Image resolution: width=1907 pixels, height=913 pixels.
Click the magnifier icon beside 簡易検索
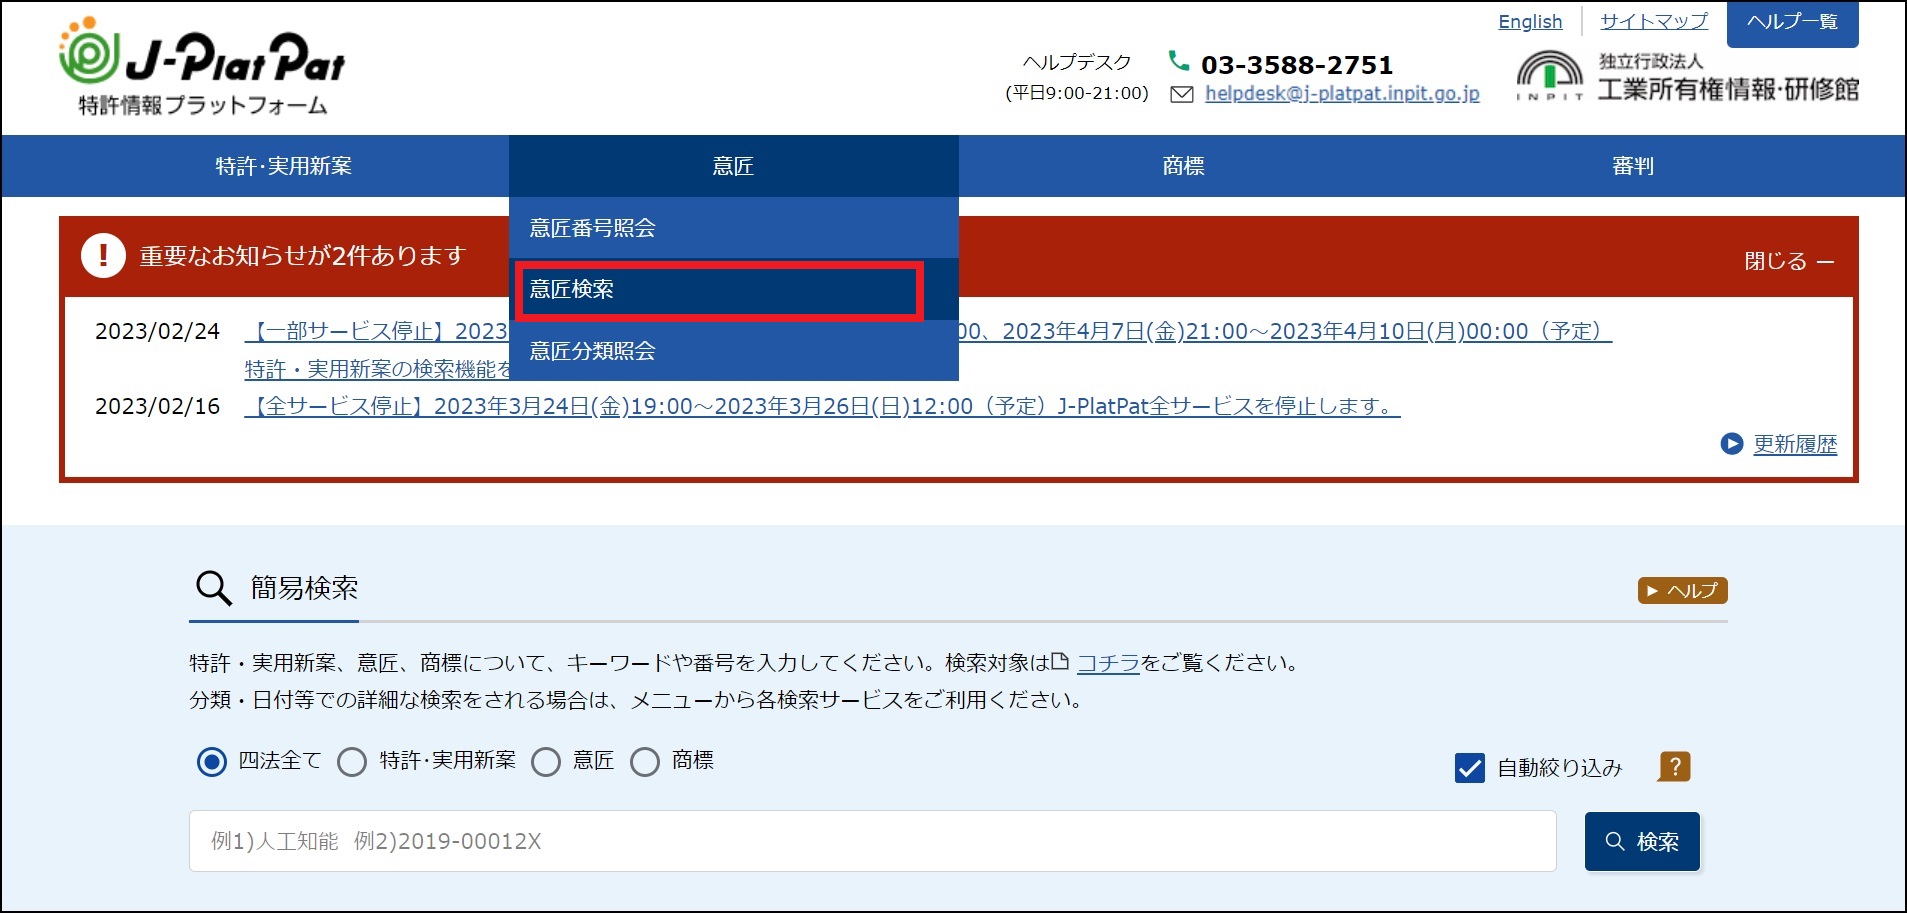[213, 588]
